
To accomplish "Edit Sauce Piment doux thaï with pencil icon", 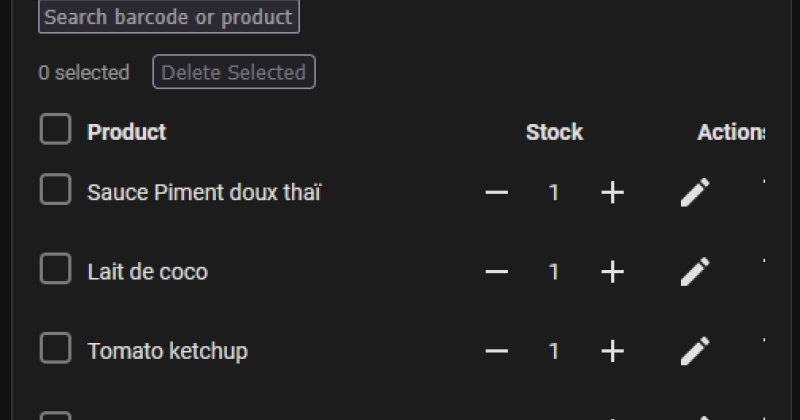I will (695, 192).
